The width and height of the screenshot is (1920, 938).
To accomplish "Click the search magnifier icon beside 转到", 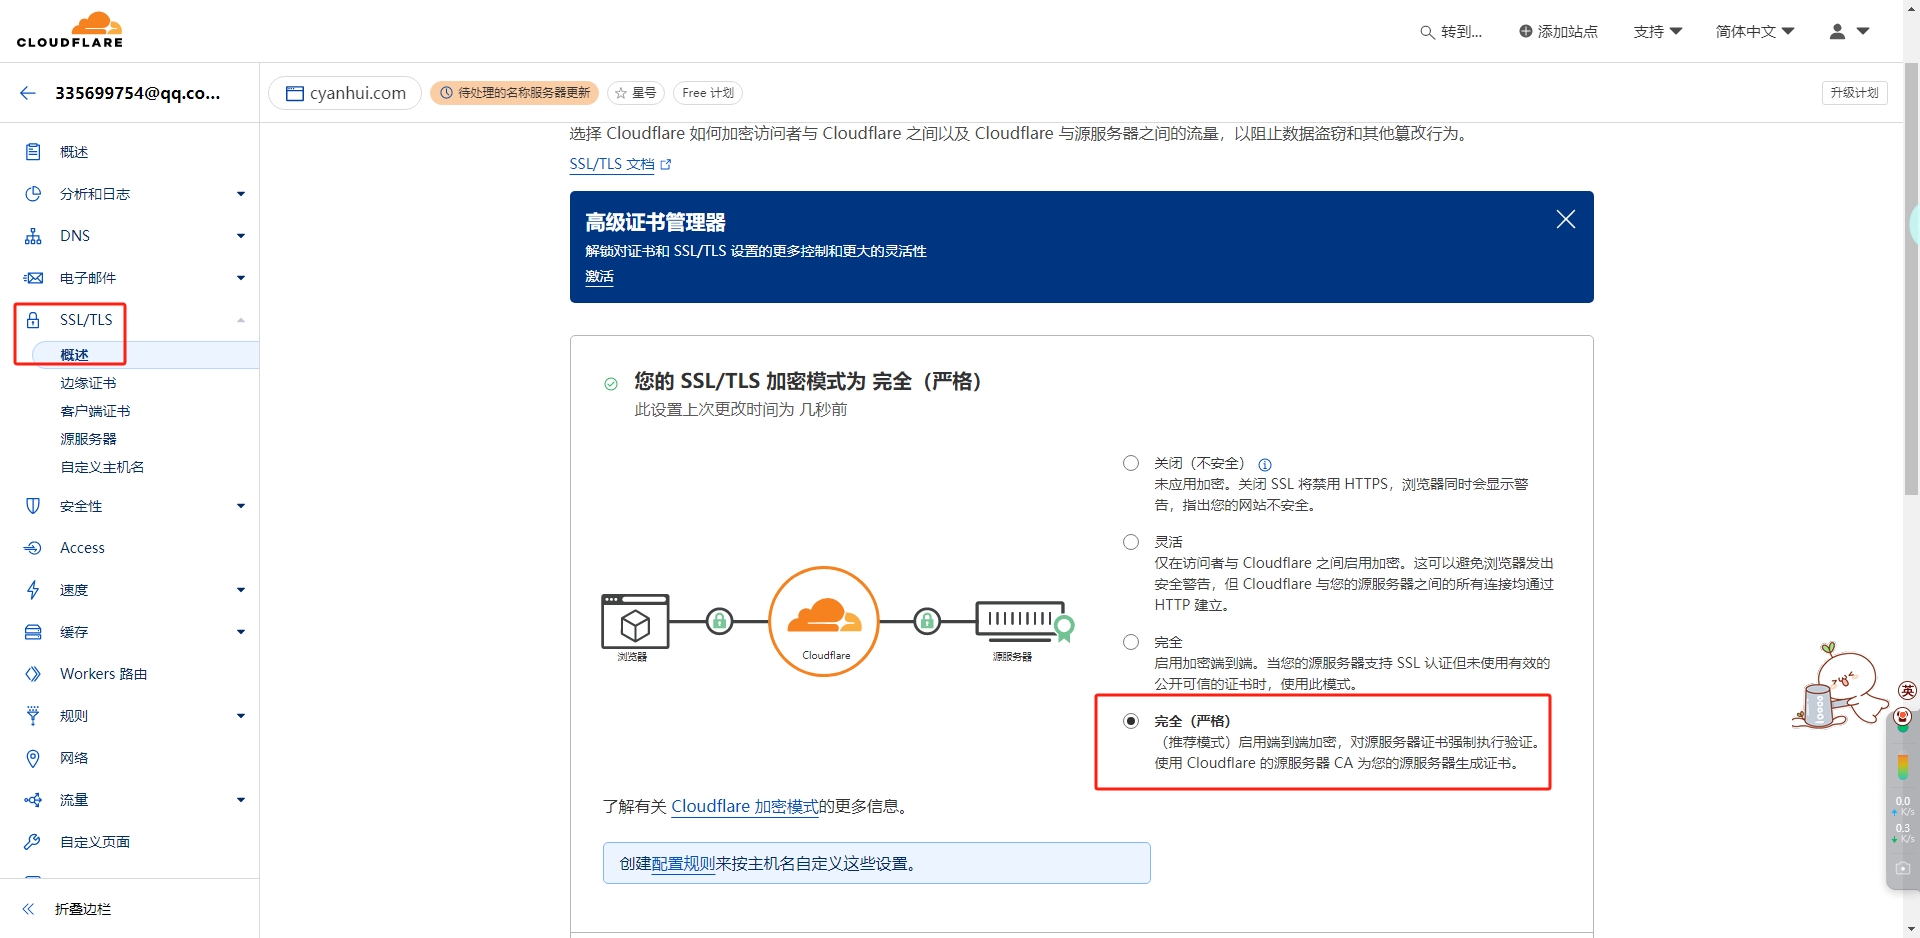I will coord(1427,32).
